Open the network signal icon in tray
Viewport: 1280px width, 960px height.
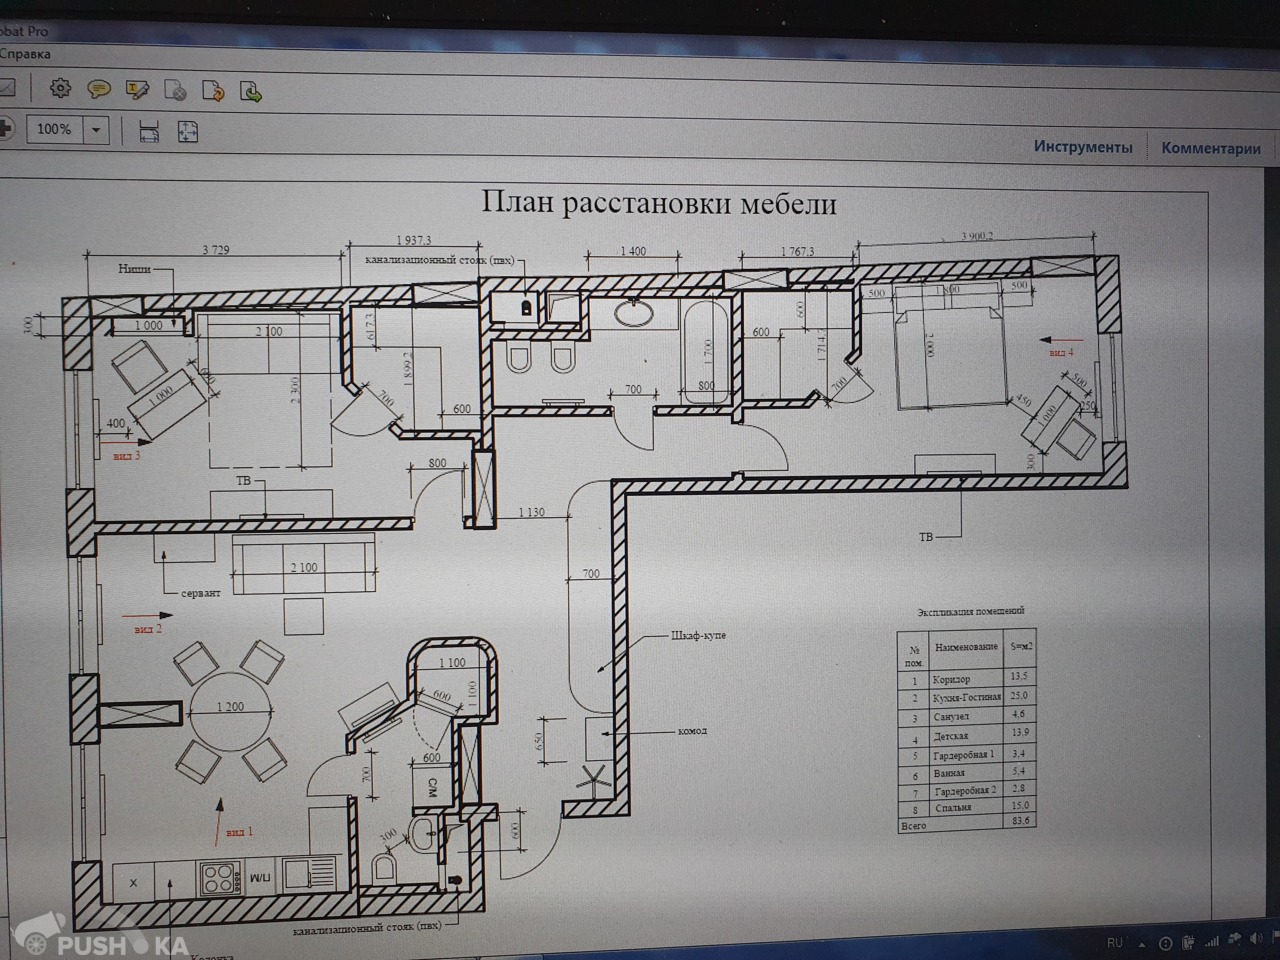[x=1212, y=941]
